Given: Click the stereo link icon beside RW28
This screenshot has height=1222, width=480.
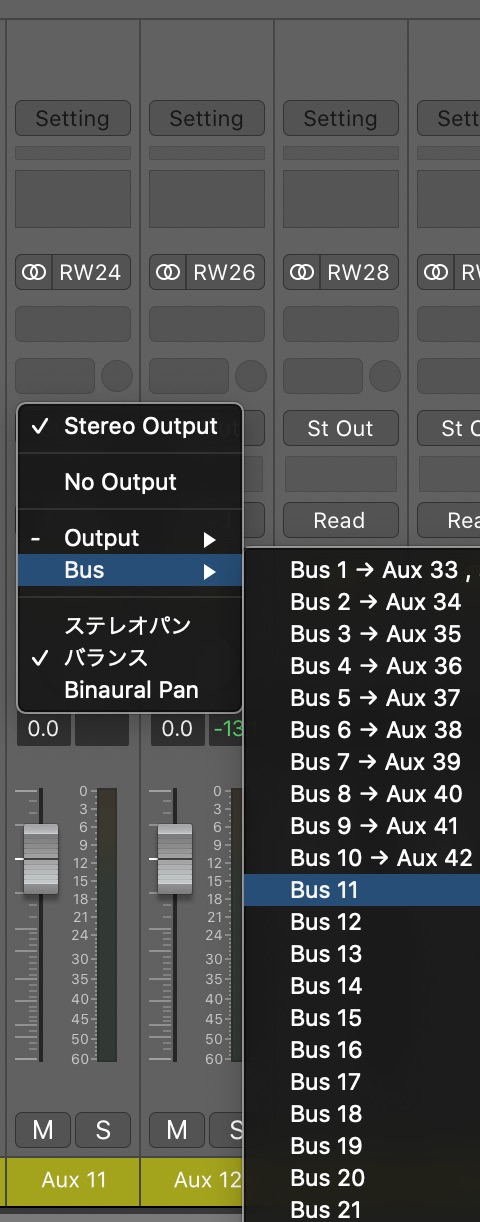Looking at the screenshot, I should pos(303,272).
